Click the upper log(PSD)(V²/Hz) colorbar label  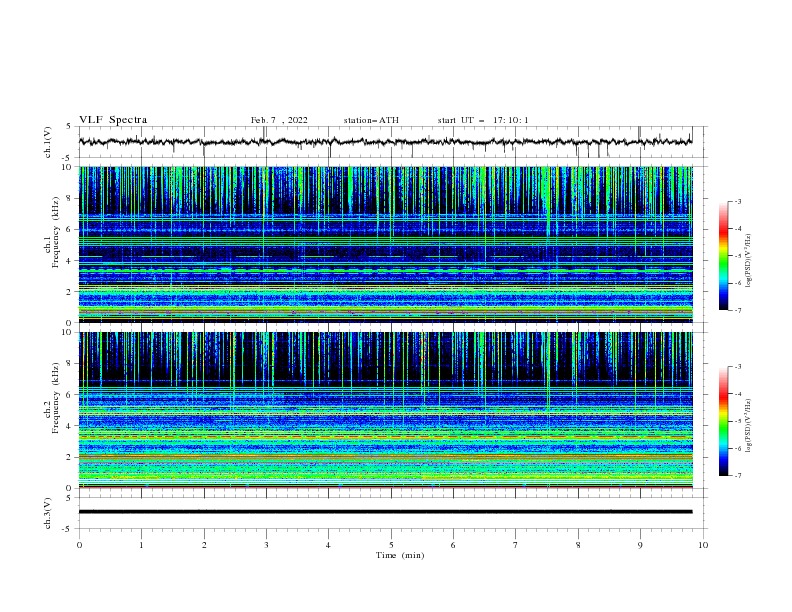click(x=749, y=261)
